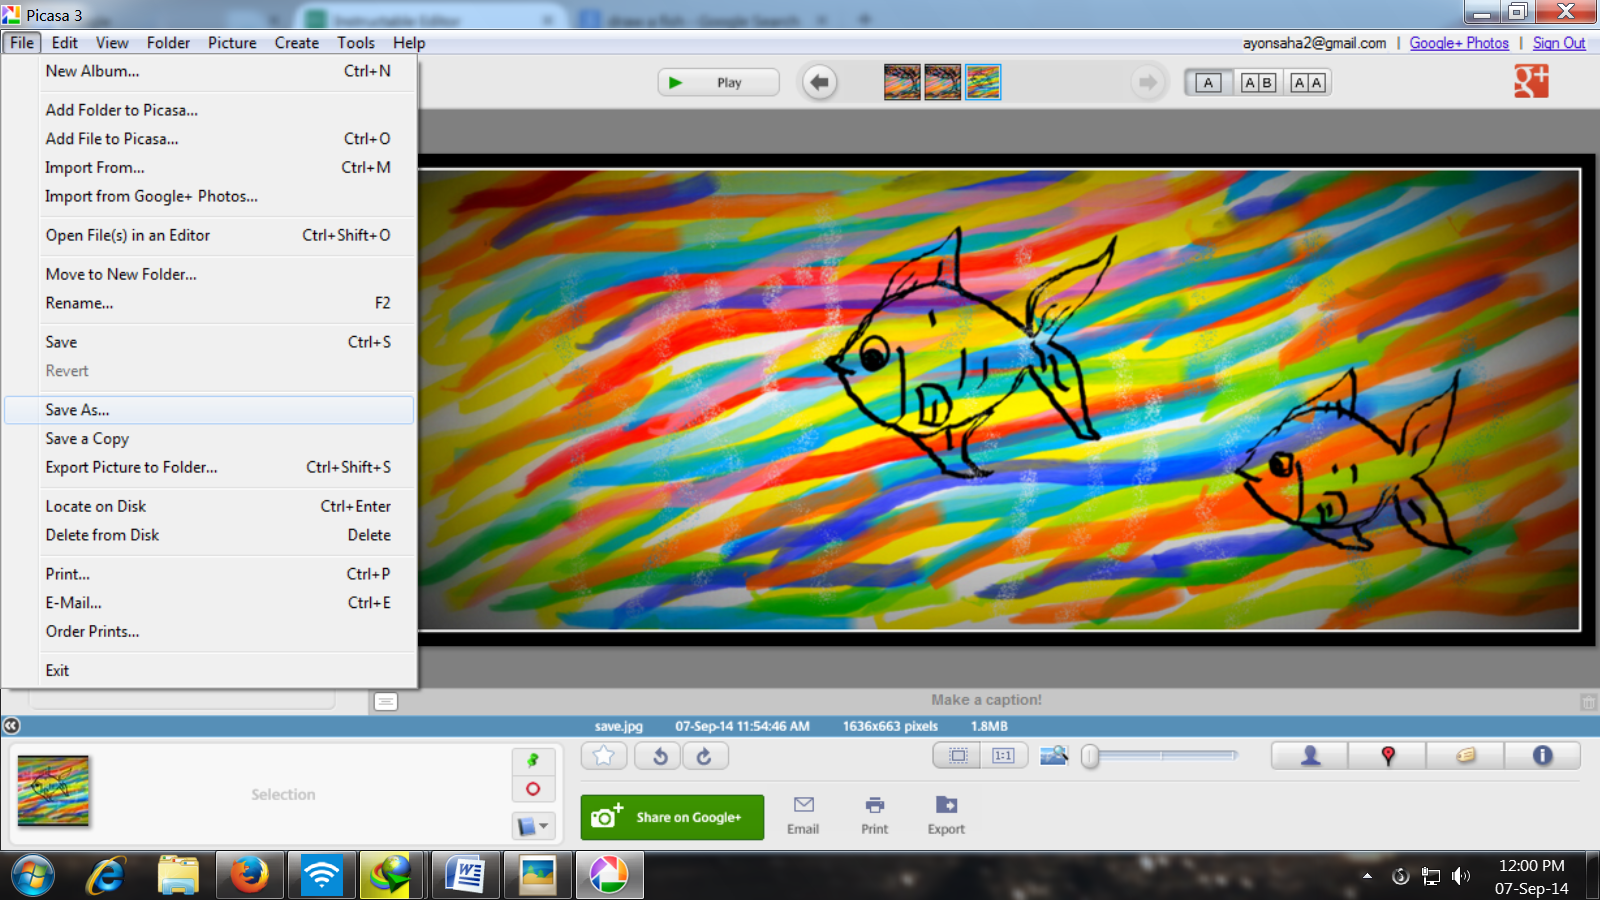Switch to A A duplicate comparison view
This screenshot has width=1600, height=900.
[x=1308, y=83]
